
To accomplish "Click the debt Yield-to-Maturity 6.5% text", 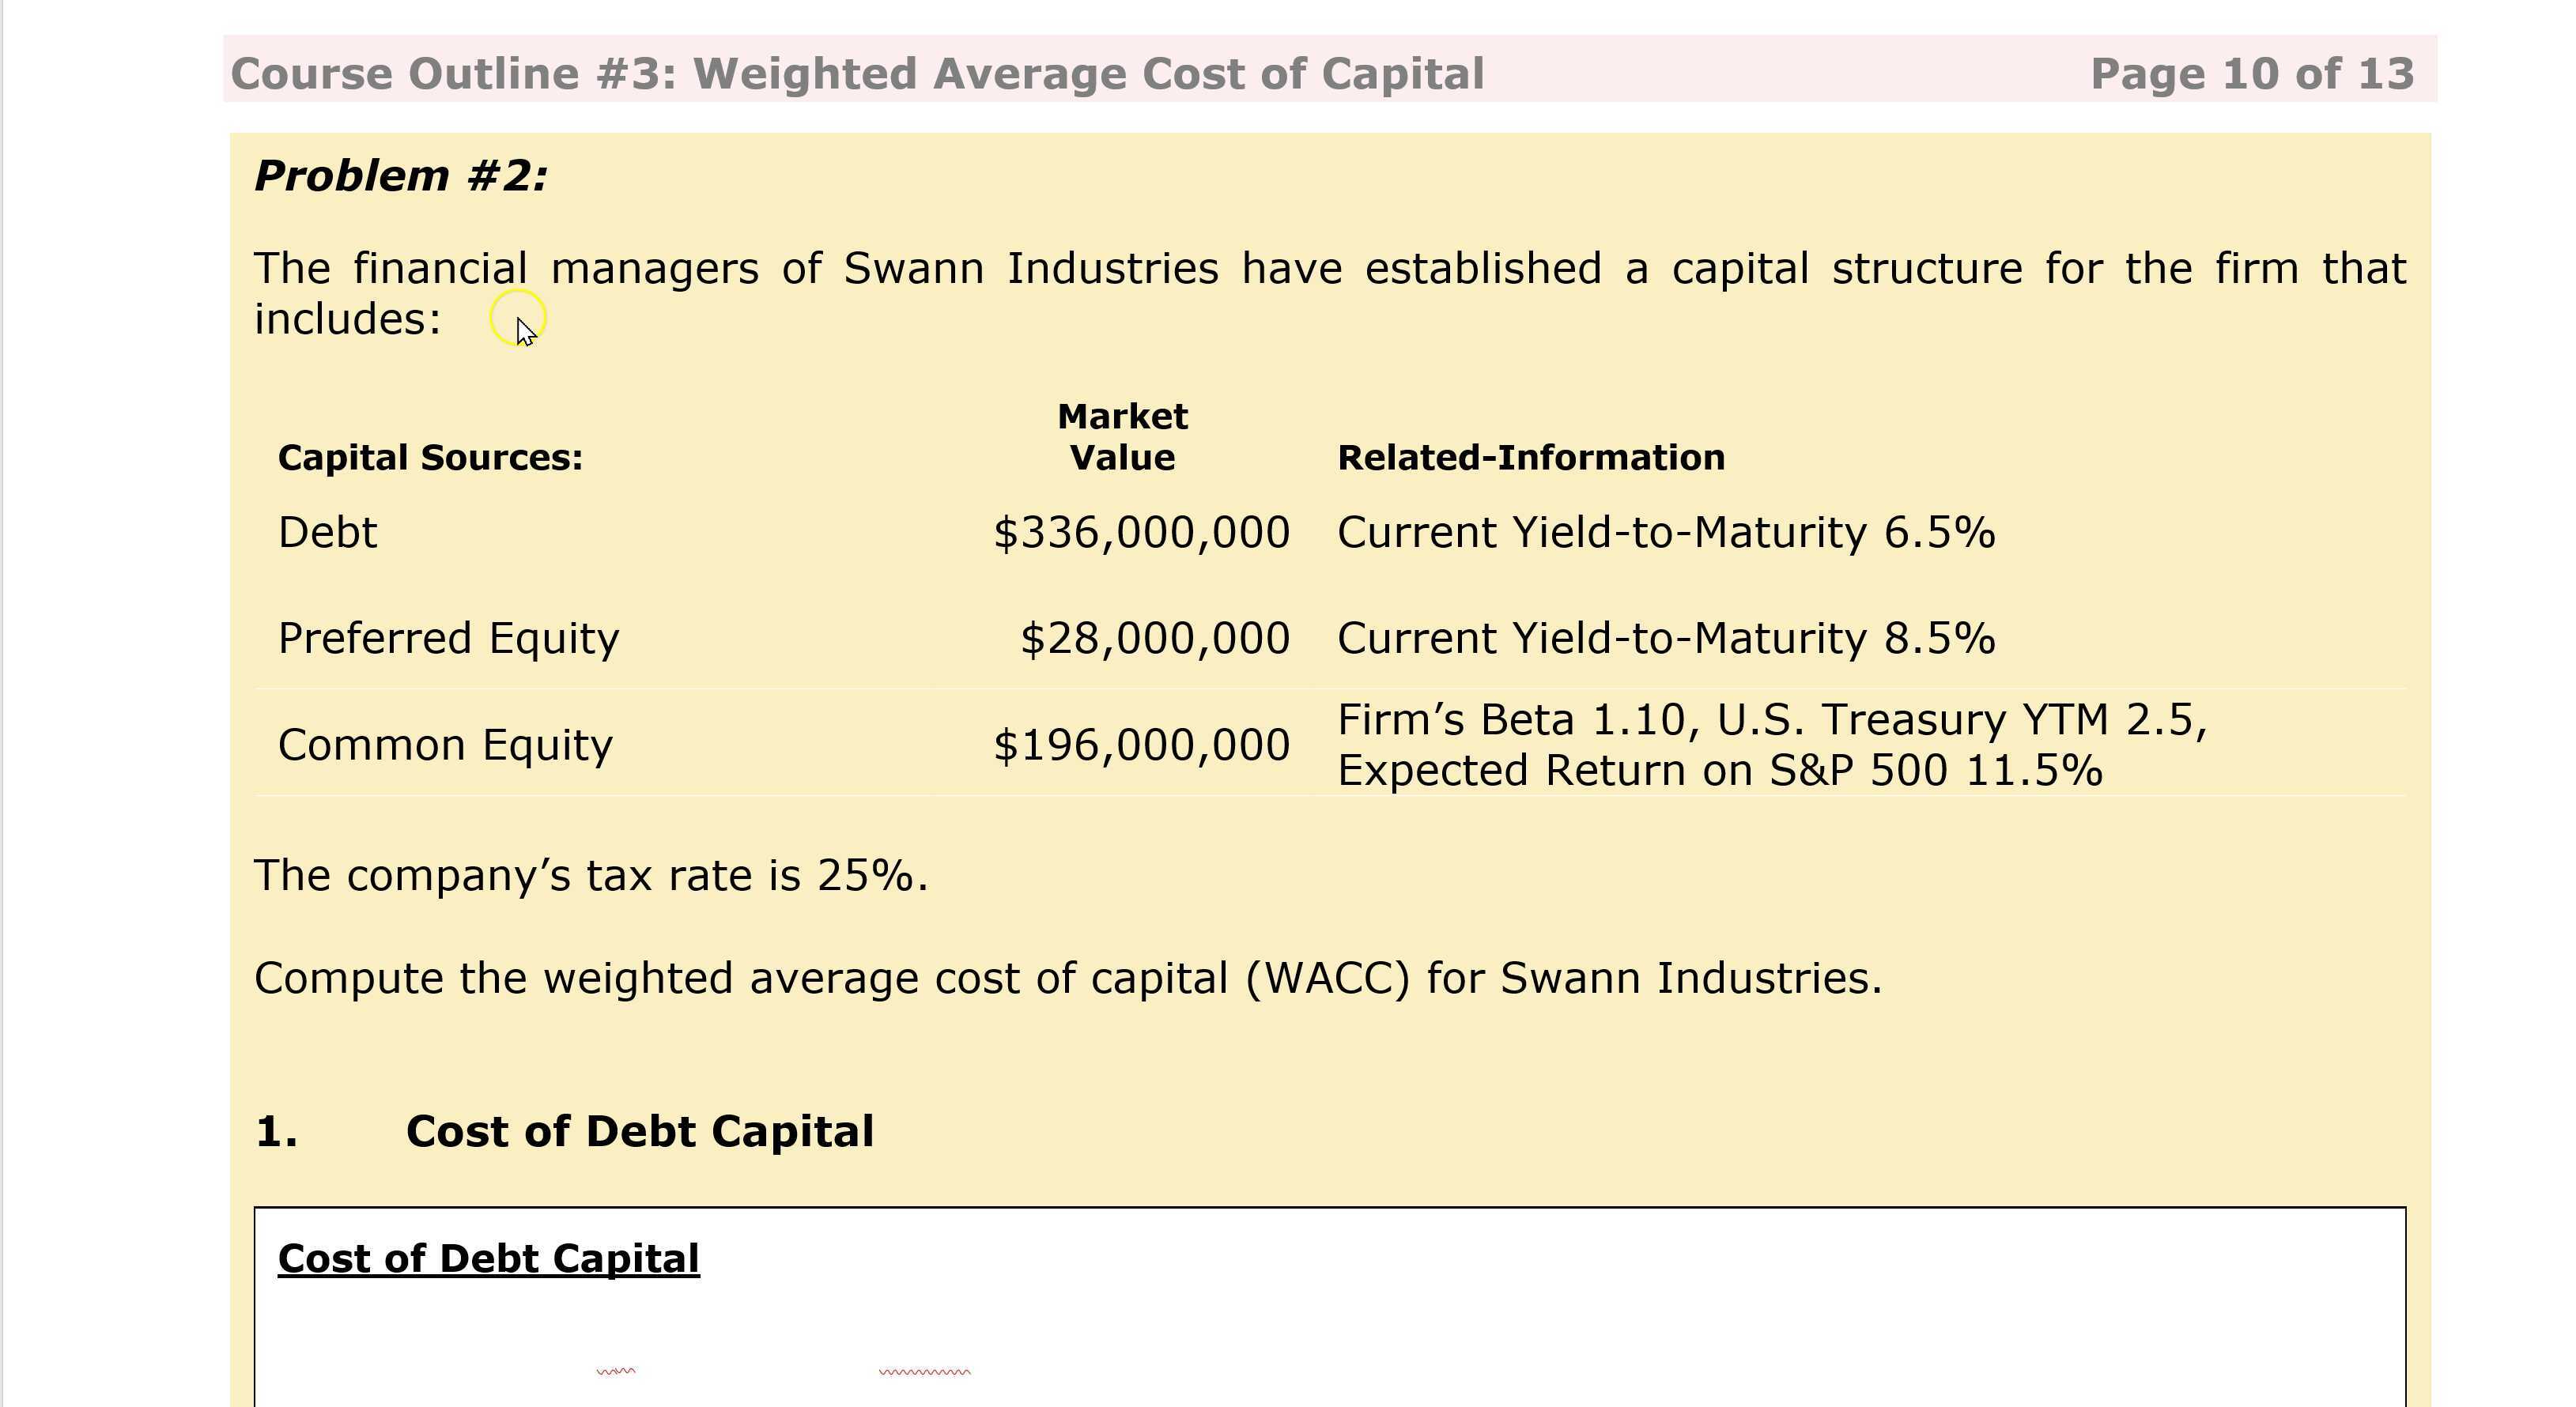I will coord(1666,532).
